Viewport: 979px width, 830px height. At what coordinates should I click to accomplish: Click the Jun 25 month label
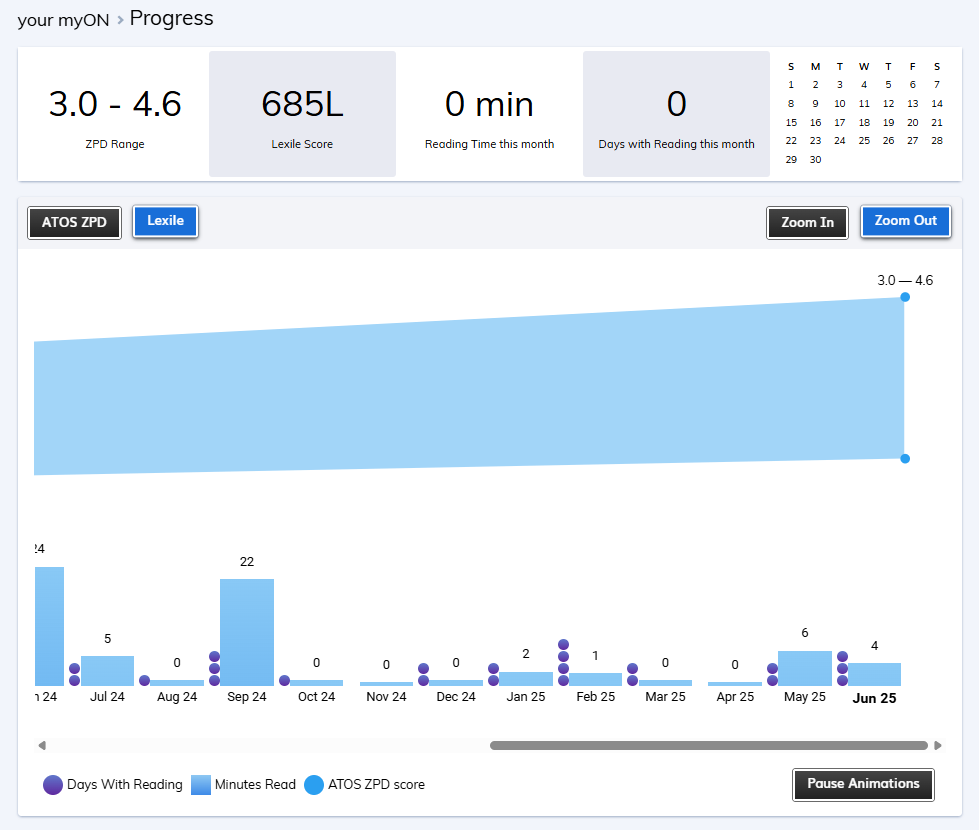click(x=874, y=698)
